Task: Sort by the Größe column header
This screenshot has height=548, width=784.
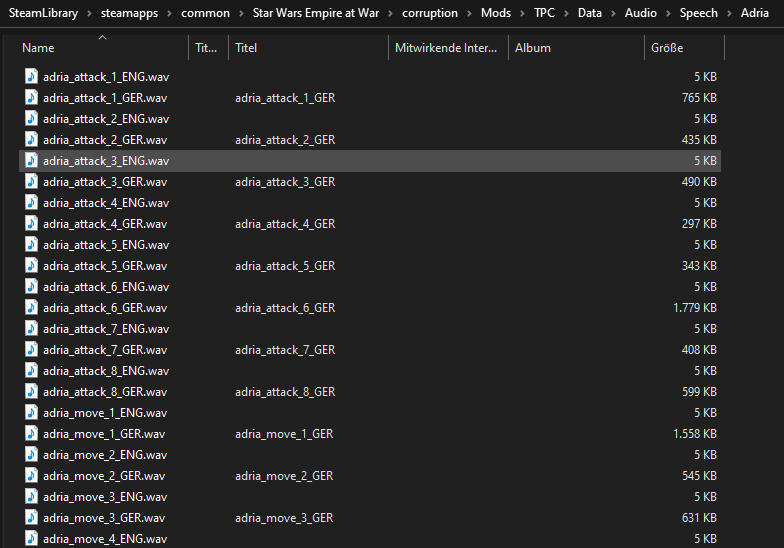Action: [x=667, y=48]
